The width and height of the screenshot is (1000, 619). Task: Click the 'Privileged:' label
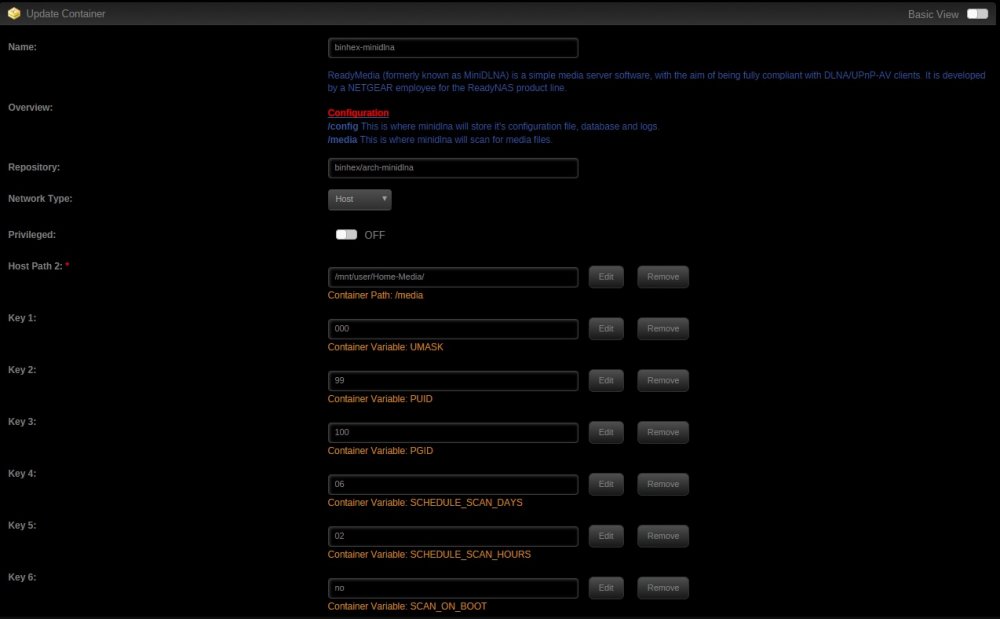pyautogui.click(x=32, y=235)
